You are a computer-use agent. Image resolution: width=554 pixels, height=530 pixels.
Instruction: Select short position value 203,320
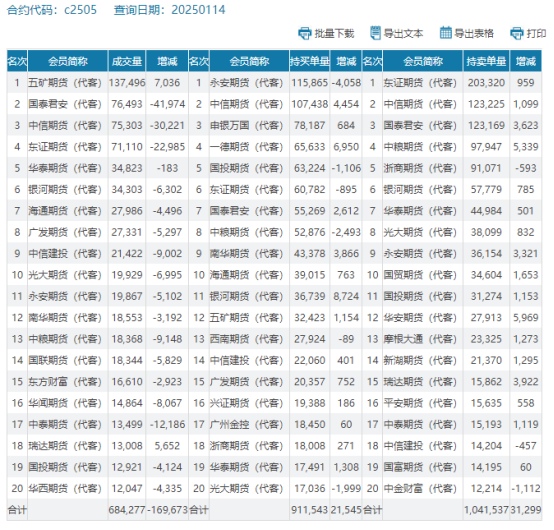(x=486, y=83)
